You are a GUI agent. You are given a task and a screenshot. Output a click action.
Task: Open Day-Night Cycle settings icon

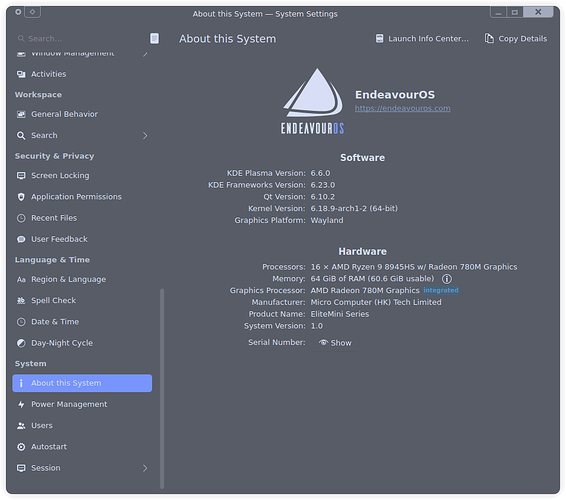click(21, 343)
